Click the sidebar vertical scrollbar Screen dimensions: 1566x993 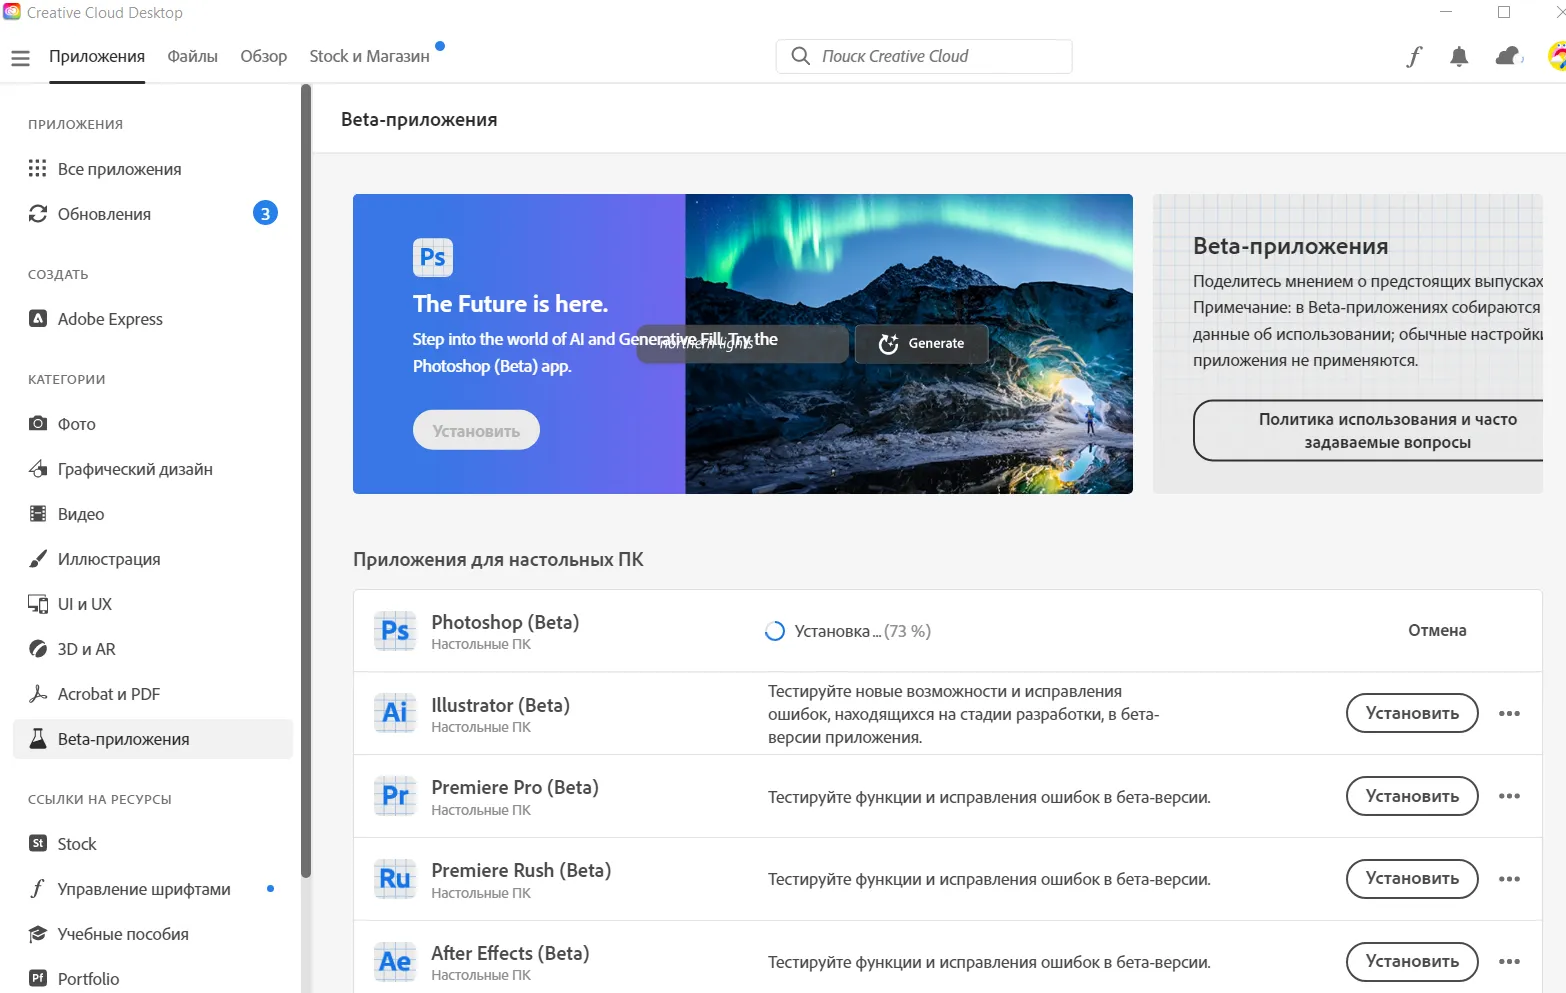pos(306,480)
